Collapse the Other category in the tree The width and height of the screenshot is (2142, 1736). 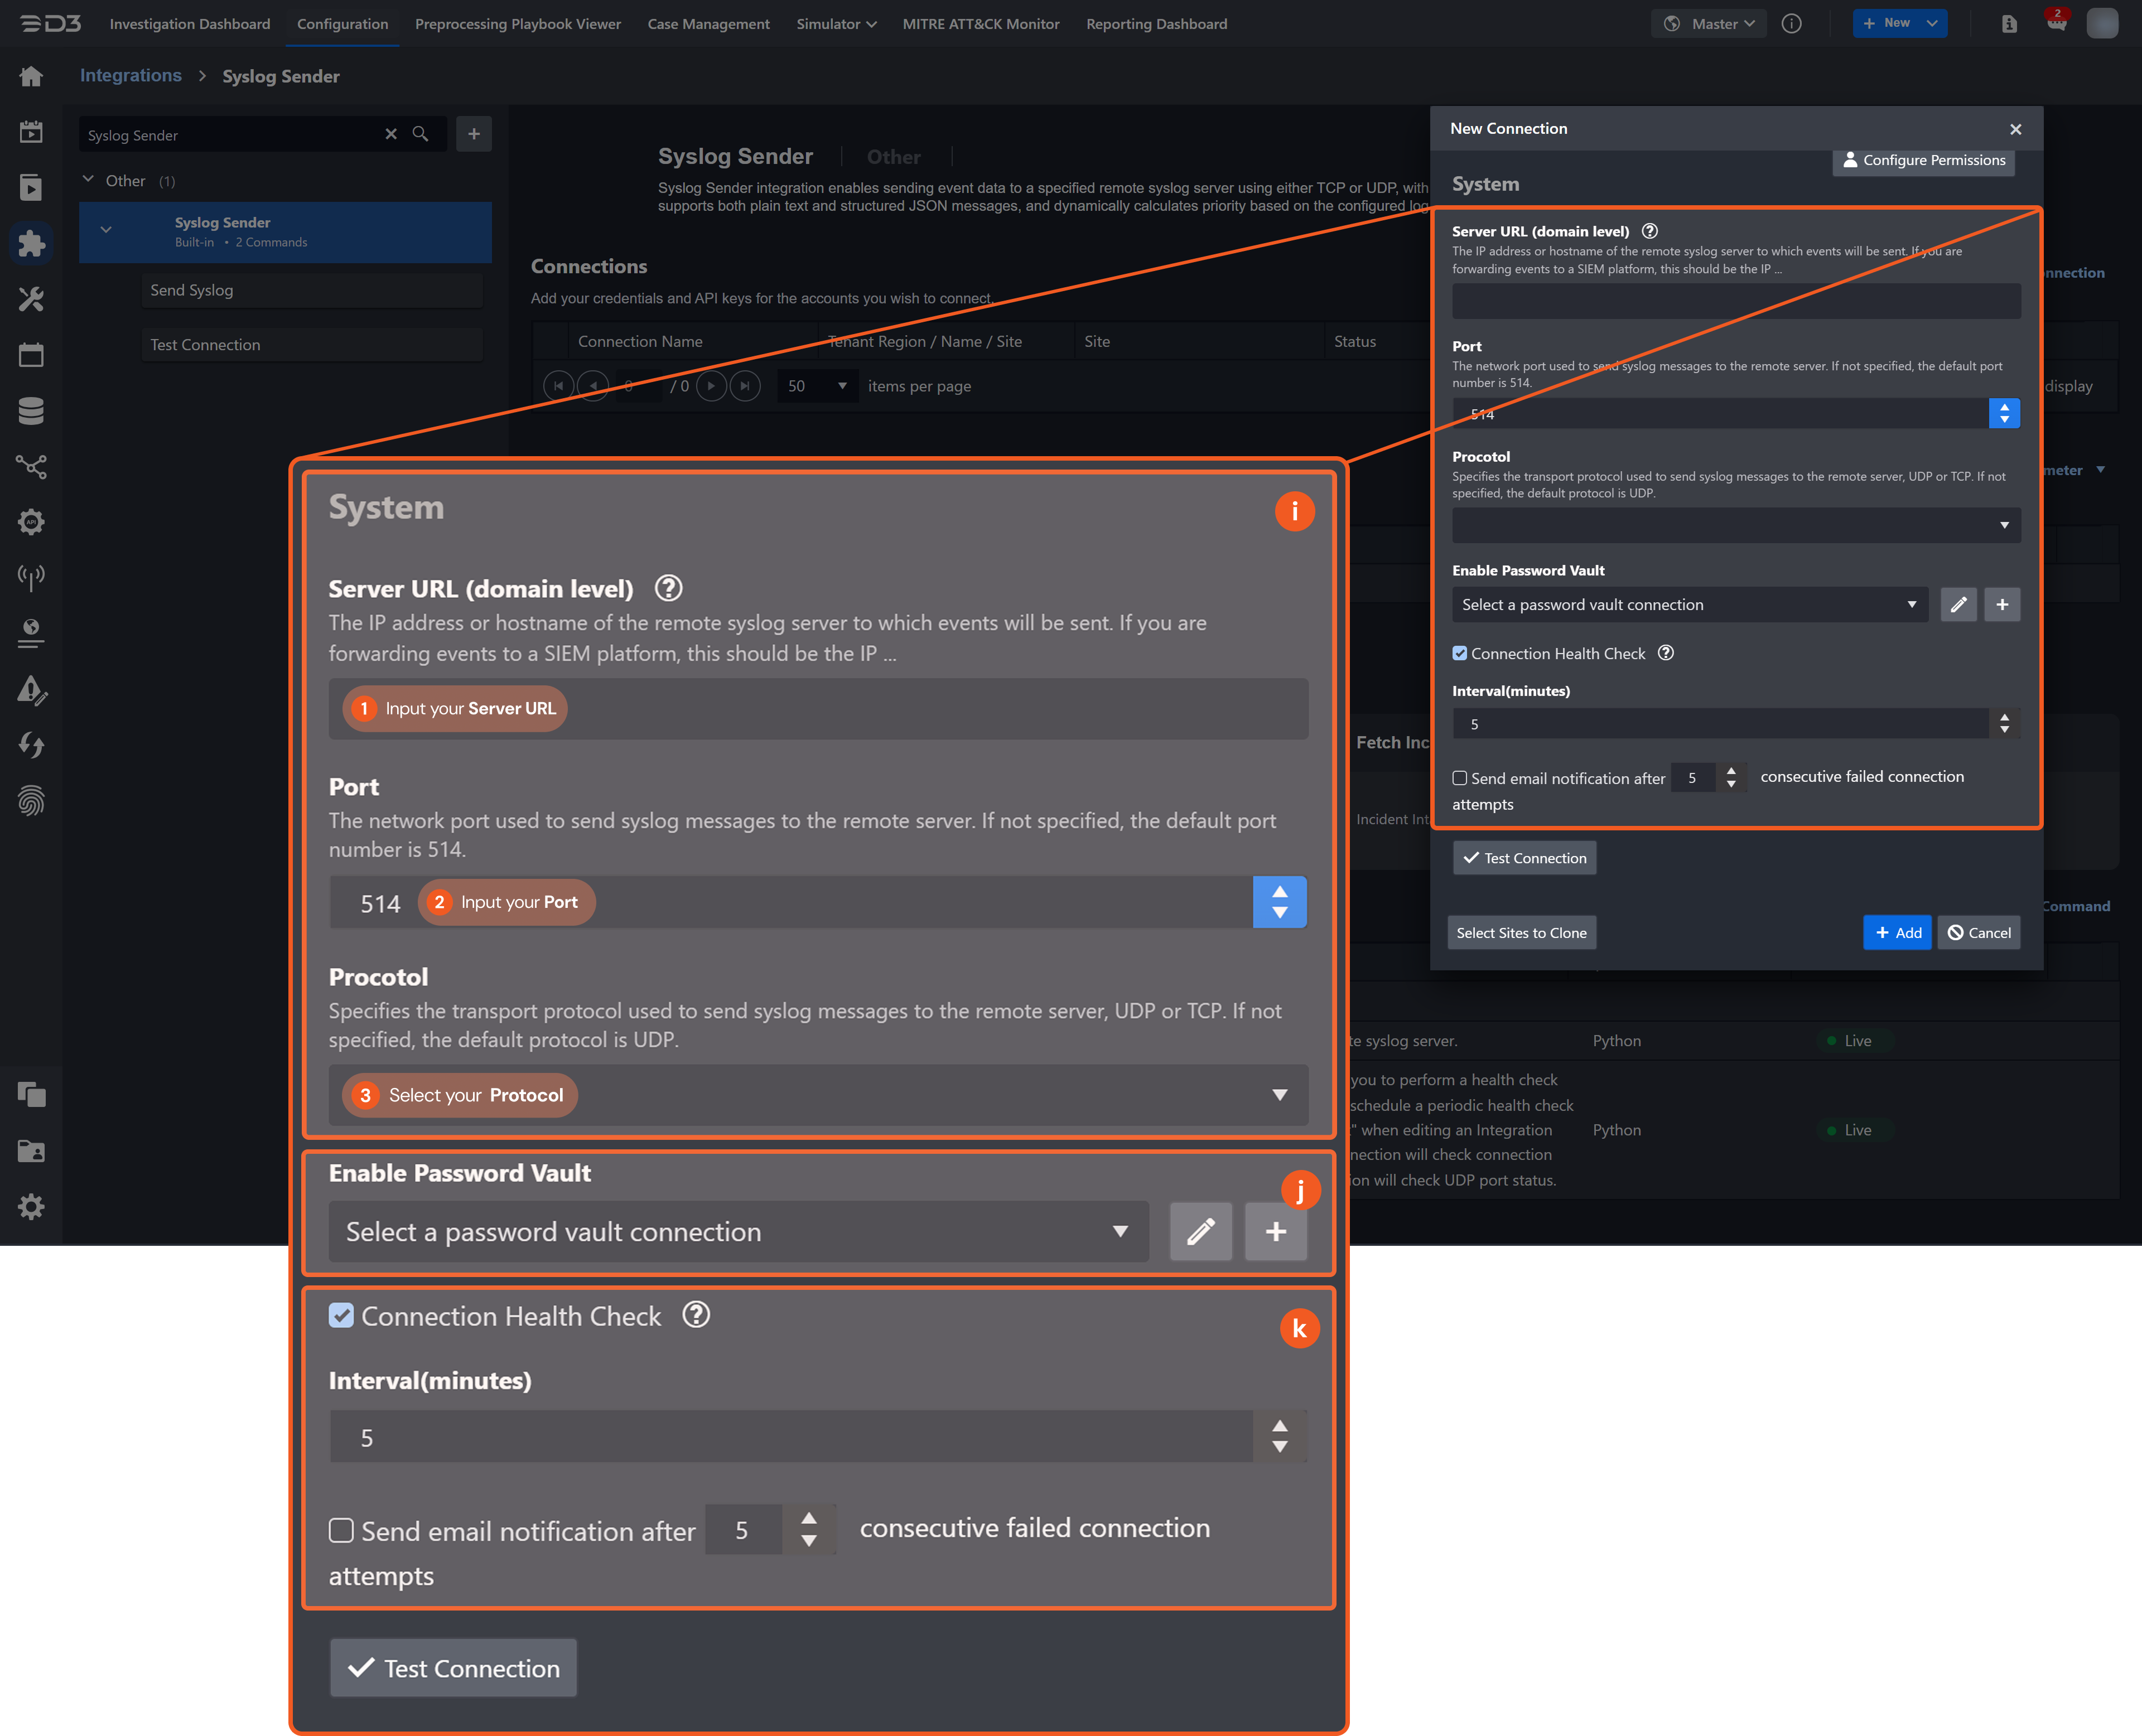pyautogui.click(x=88, y=180)
